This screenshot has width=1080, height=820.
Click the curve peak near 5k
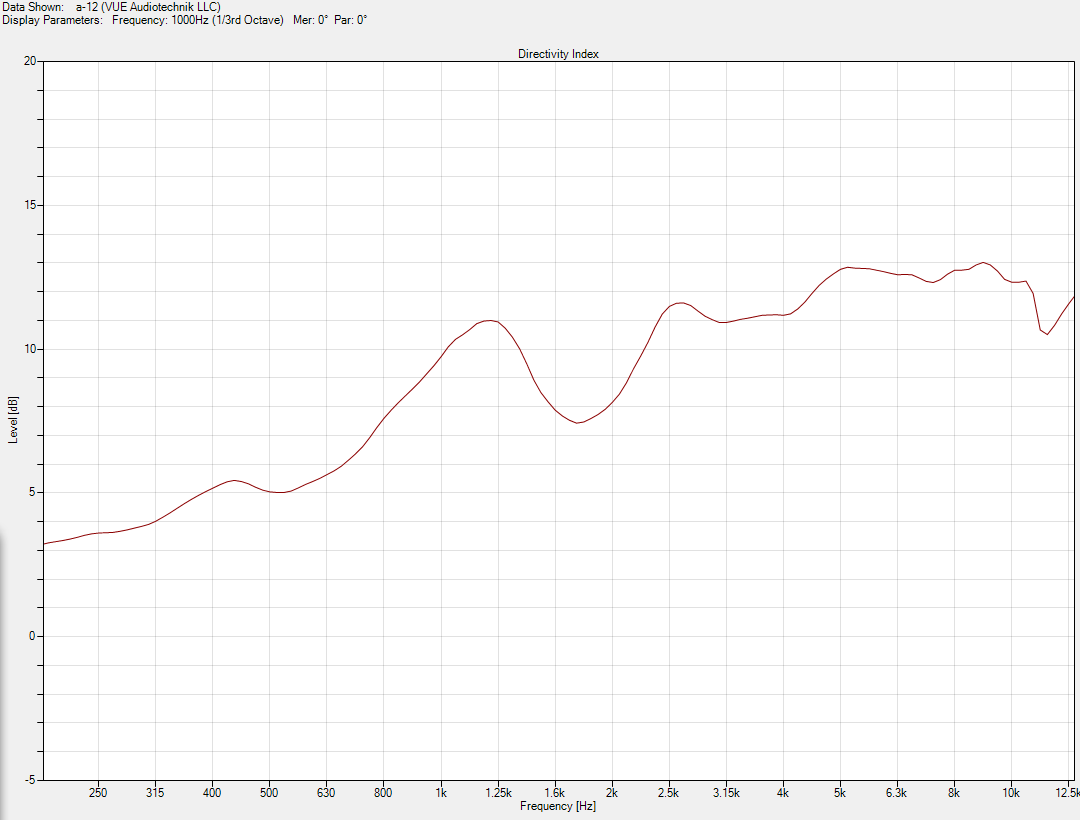point(847,267)
